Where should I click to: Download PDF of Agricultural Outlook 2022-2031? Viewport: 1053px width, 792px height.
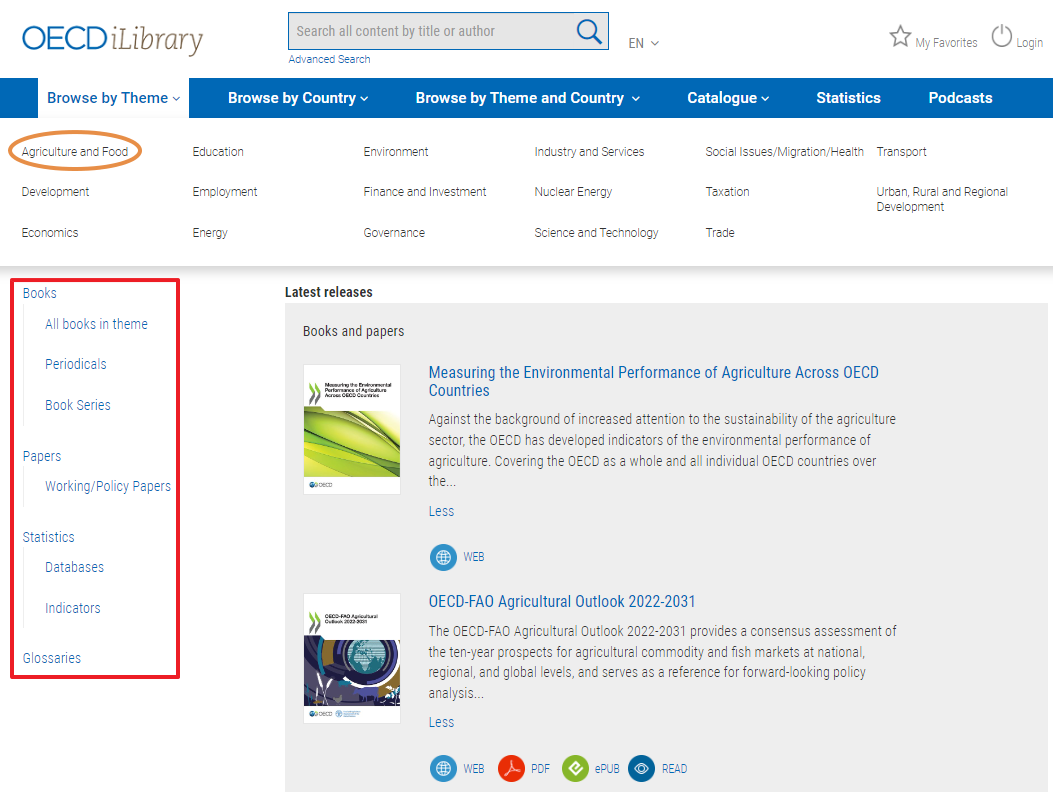click(512, 768)
